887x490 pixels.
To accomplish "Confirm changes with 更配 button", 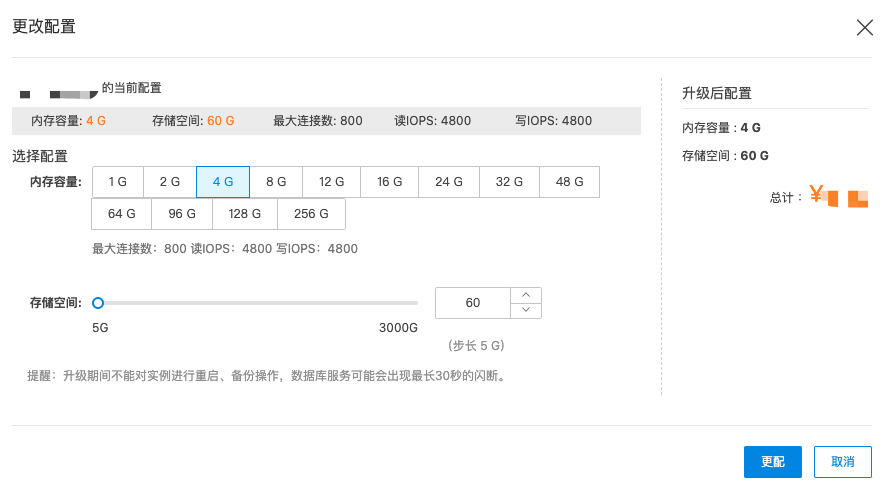I will pyautogui.click(x=773, y=462).
